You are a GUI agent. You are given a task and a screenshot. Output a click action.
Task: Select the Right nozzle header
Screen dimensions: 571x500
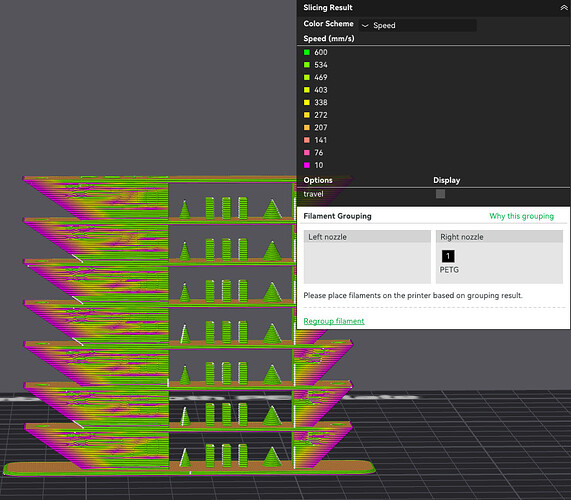499,237
